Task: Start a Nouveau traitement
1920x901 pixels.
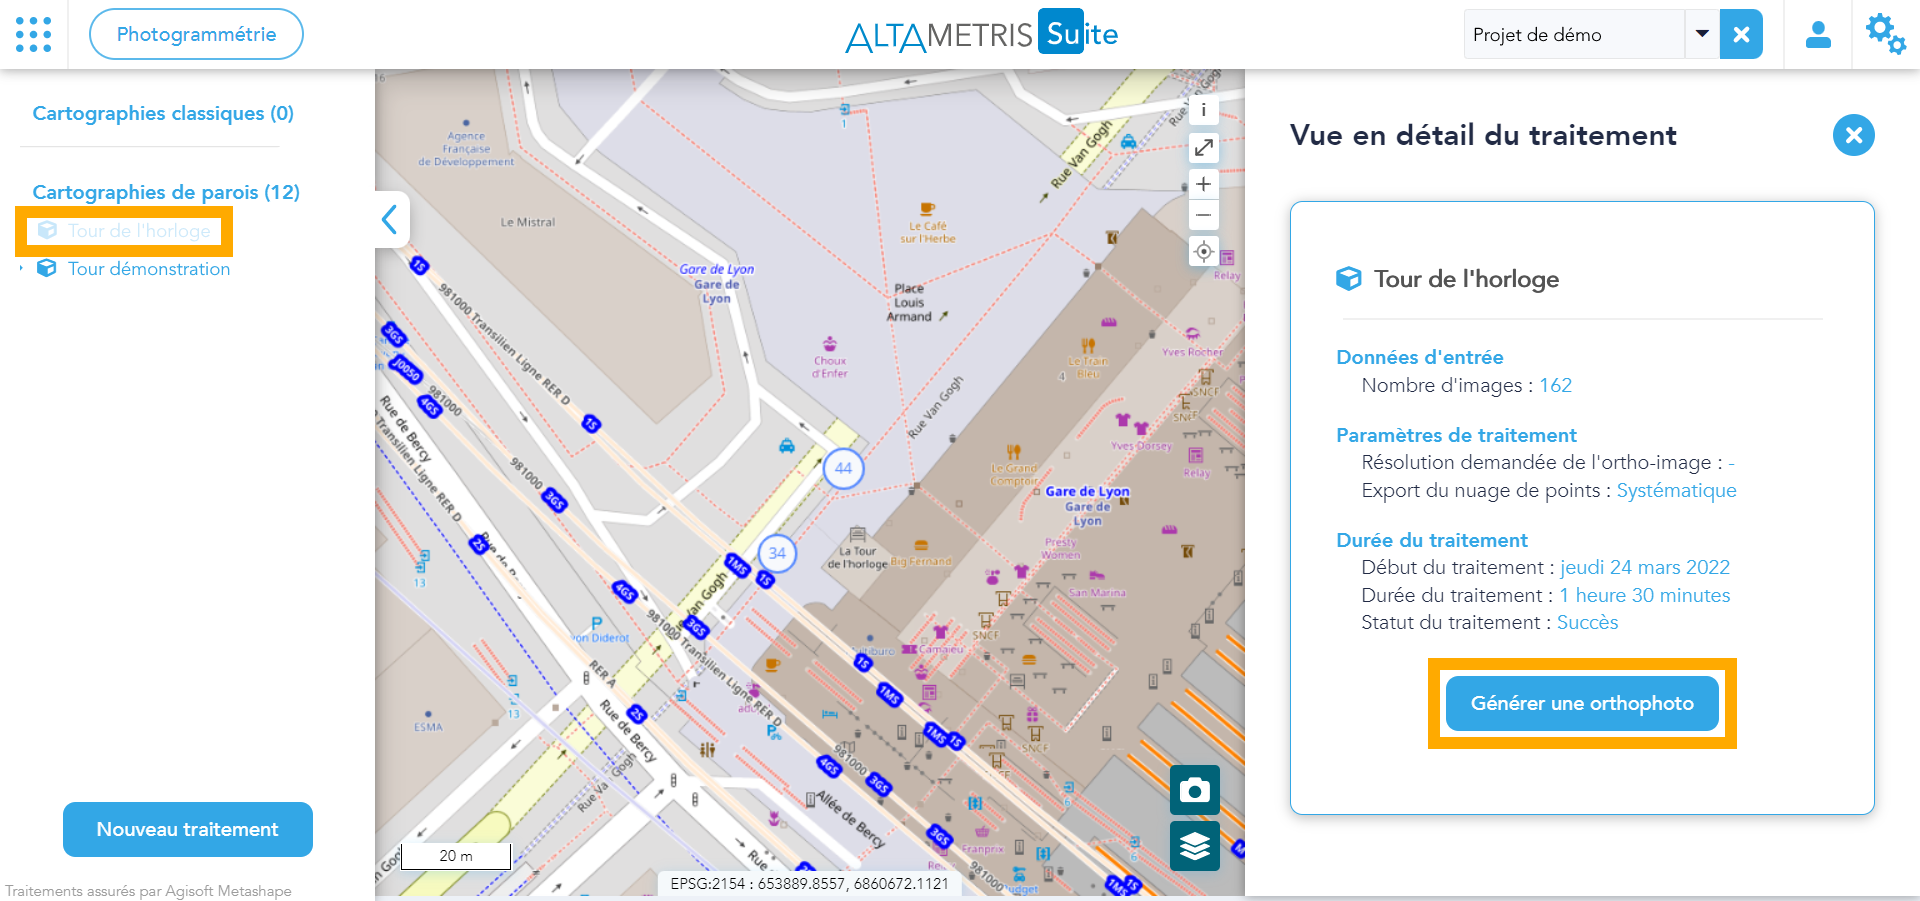Action: pos(188,829)
